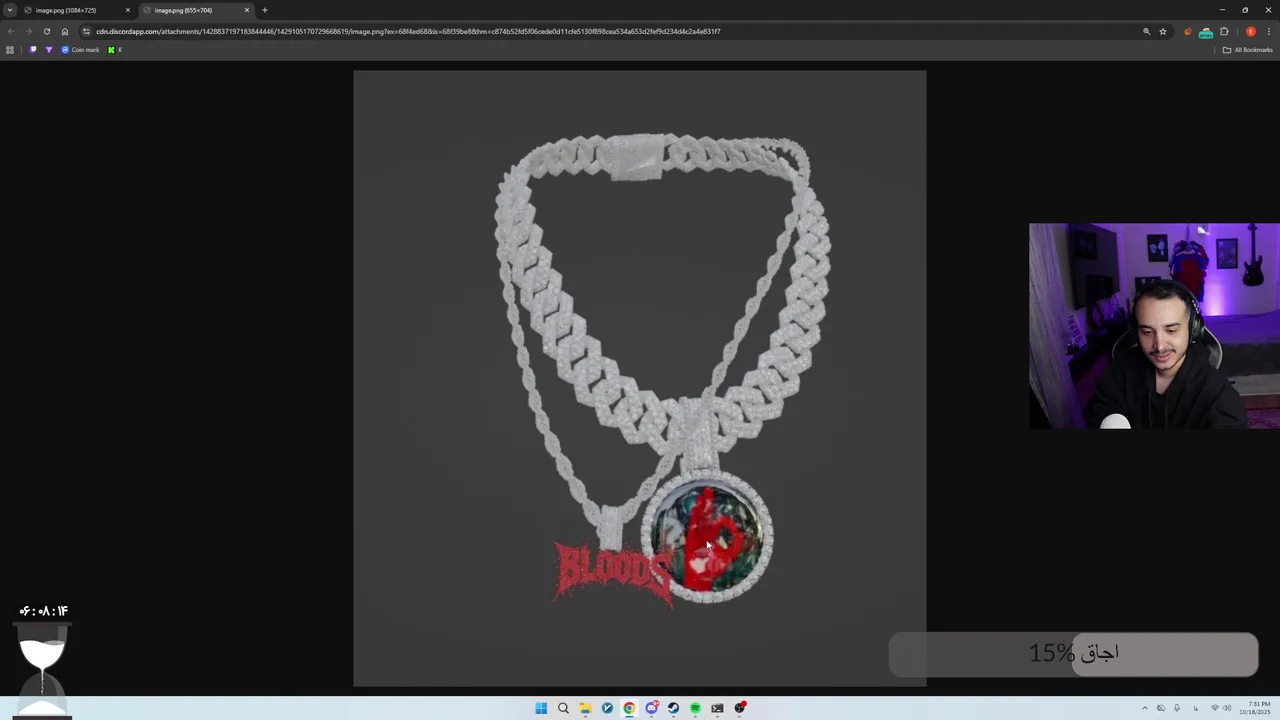Open the microphone tray icon
This screenshot has width=1280, height=720.
click(x=1177, y=708)
